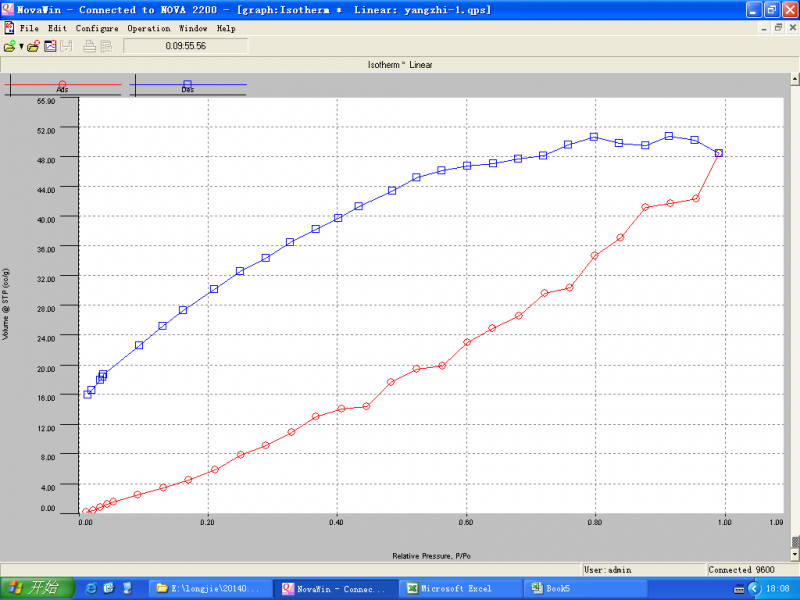Open the Configure menu
The height and width of the screenshot is (600, 800).
click(x=97, y=28)
